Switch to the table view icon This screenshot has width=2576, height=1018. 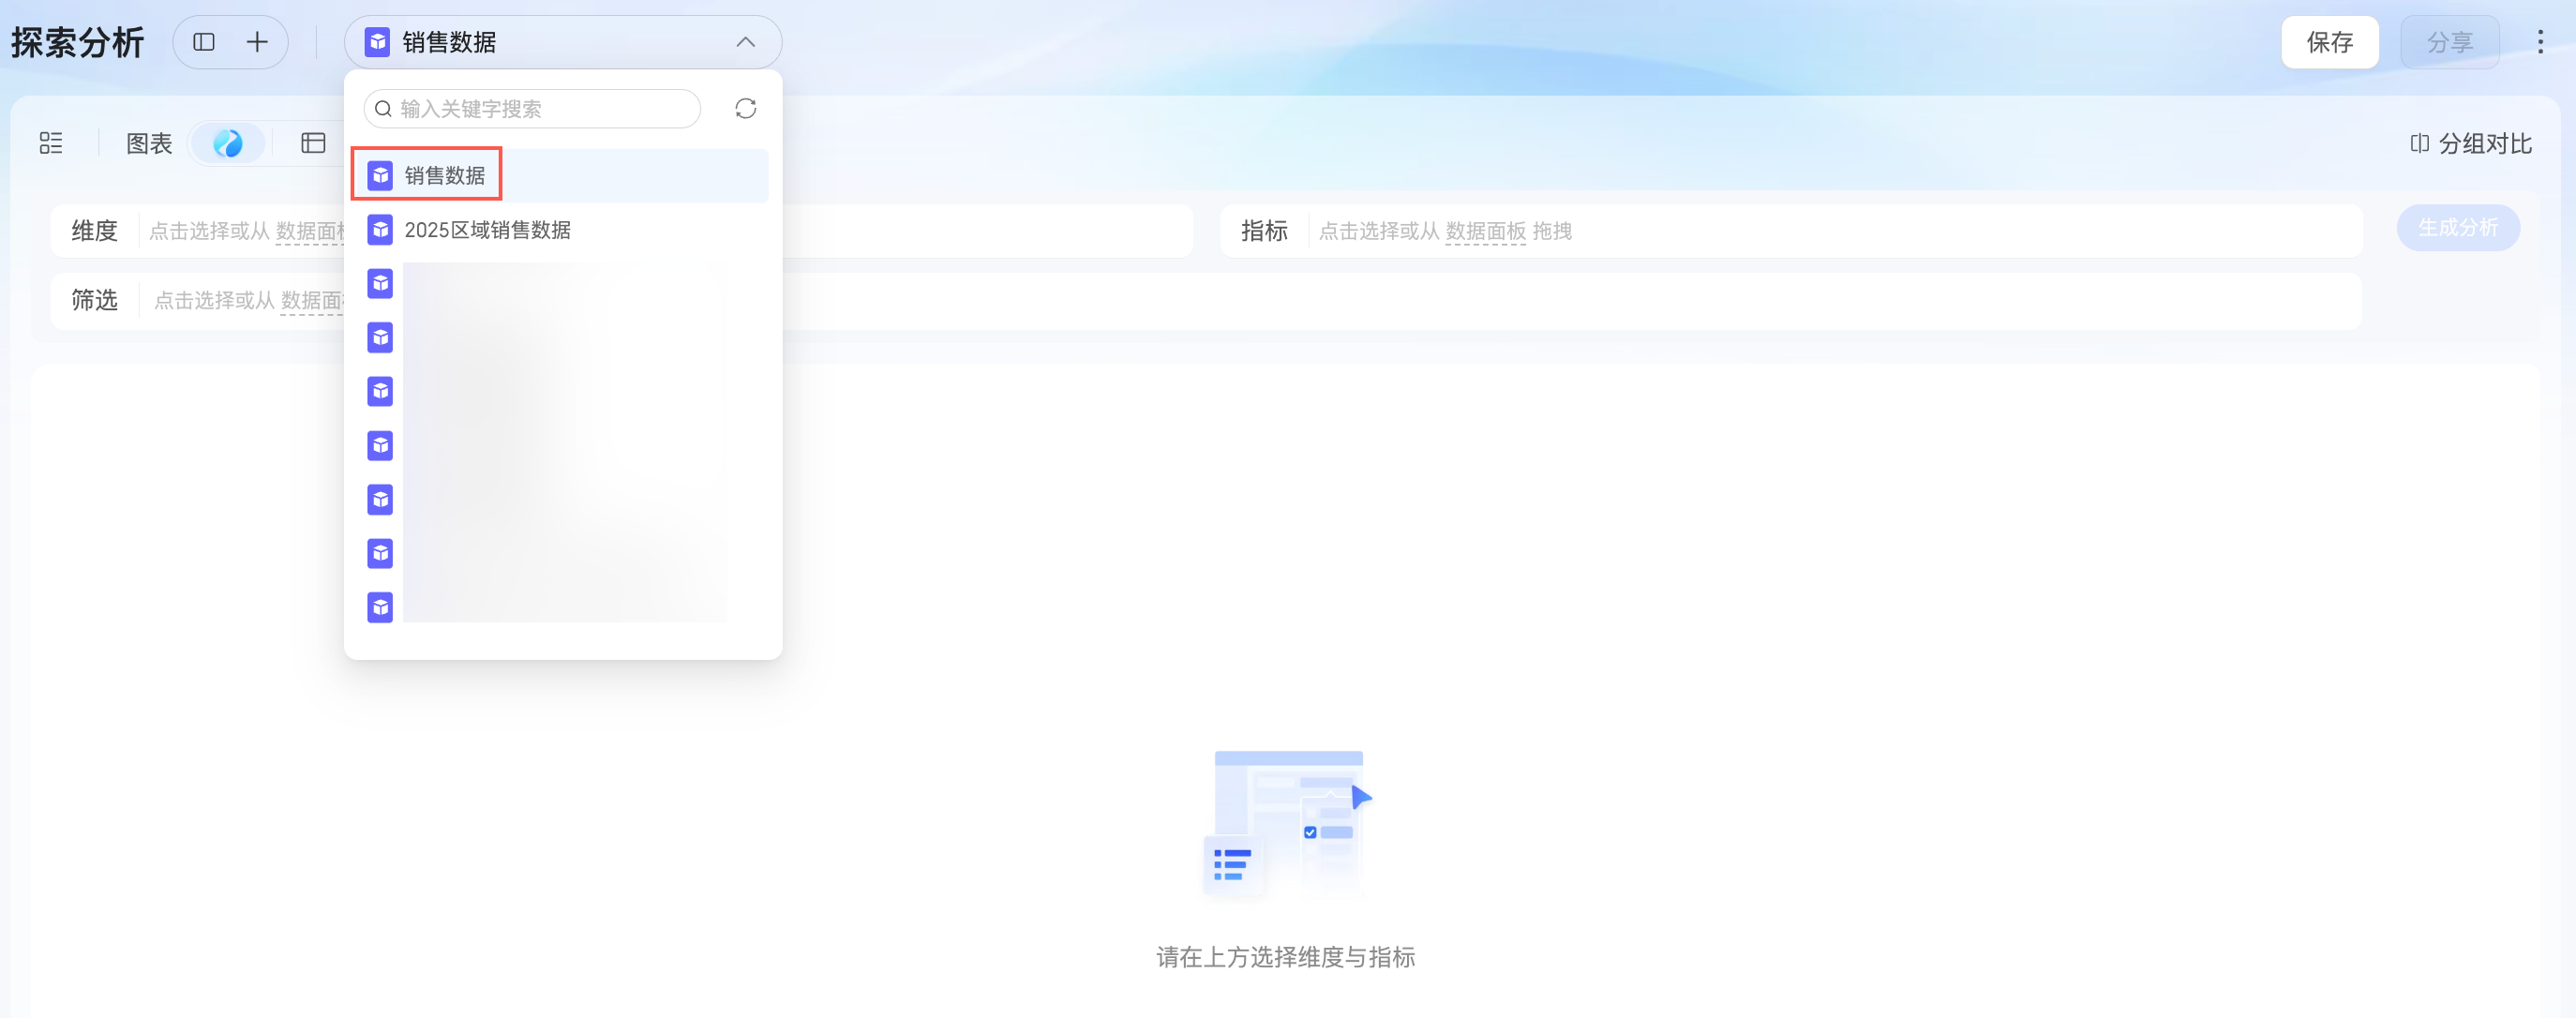pos(313,143)
